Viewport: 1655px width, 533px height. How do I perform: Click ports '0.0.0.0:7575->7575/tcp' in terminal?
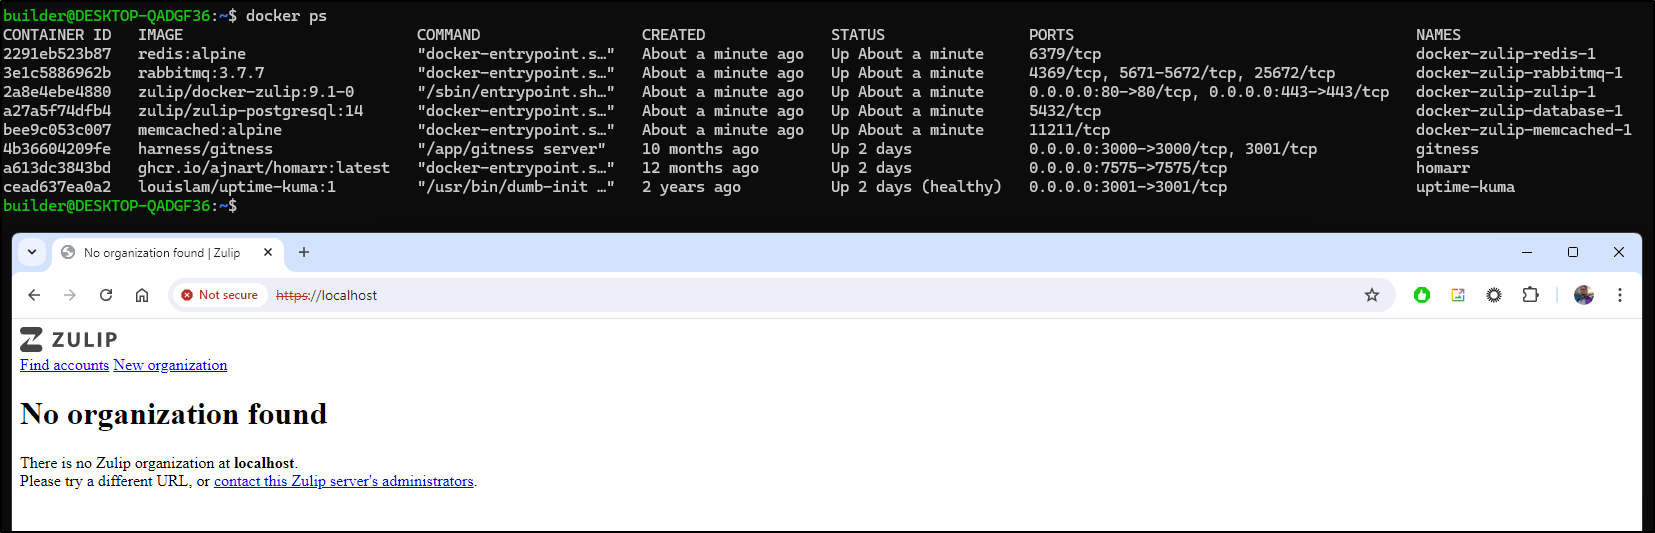[1128, 168]
